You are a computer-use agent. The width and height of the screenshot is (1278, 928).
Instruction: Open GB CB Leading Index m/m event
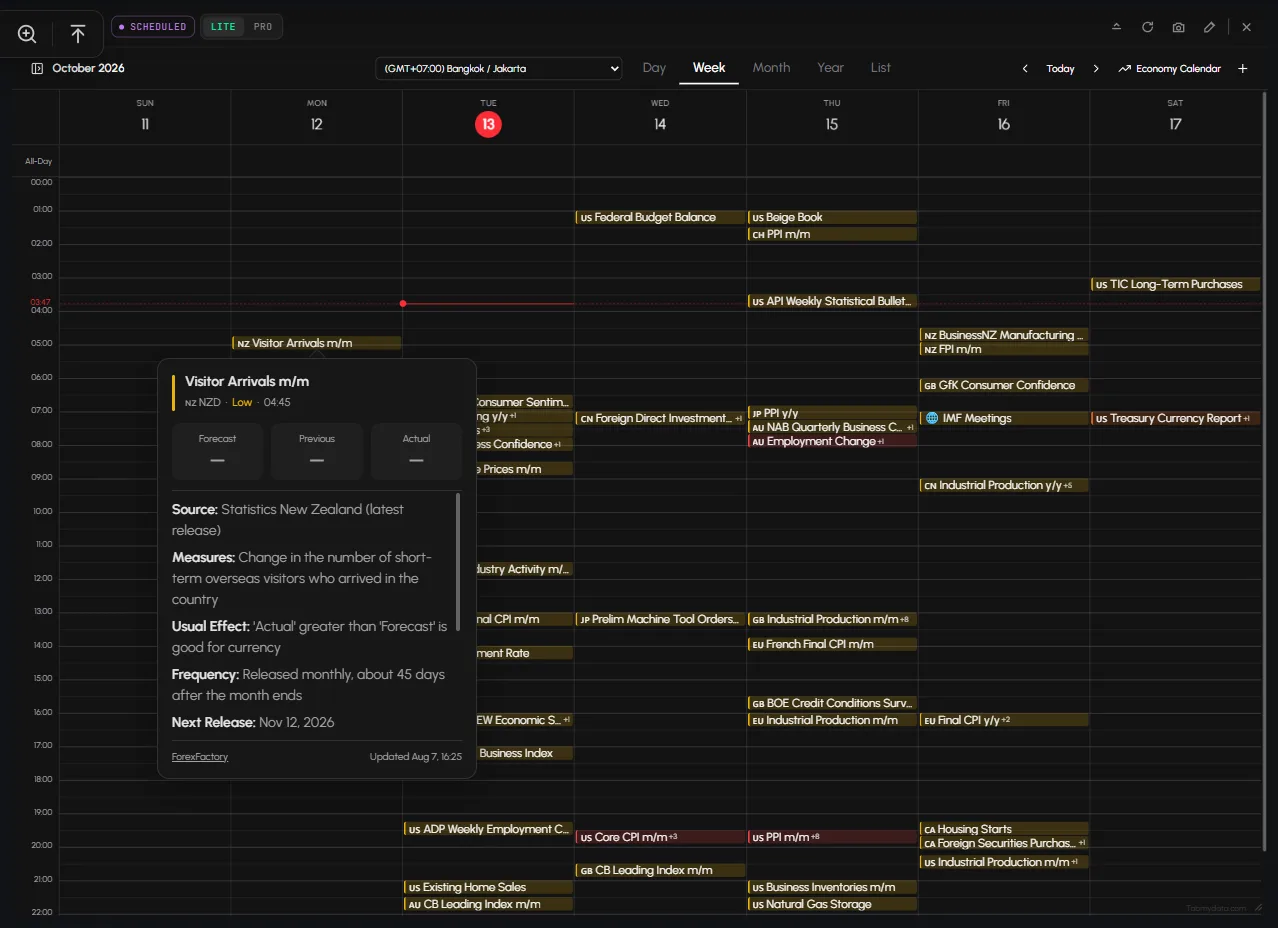tap(660, 870)
